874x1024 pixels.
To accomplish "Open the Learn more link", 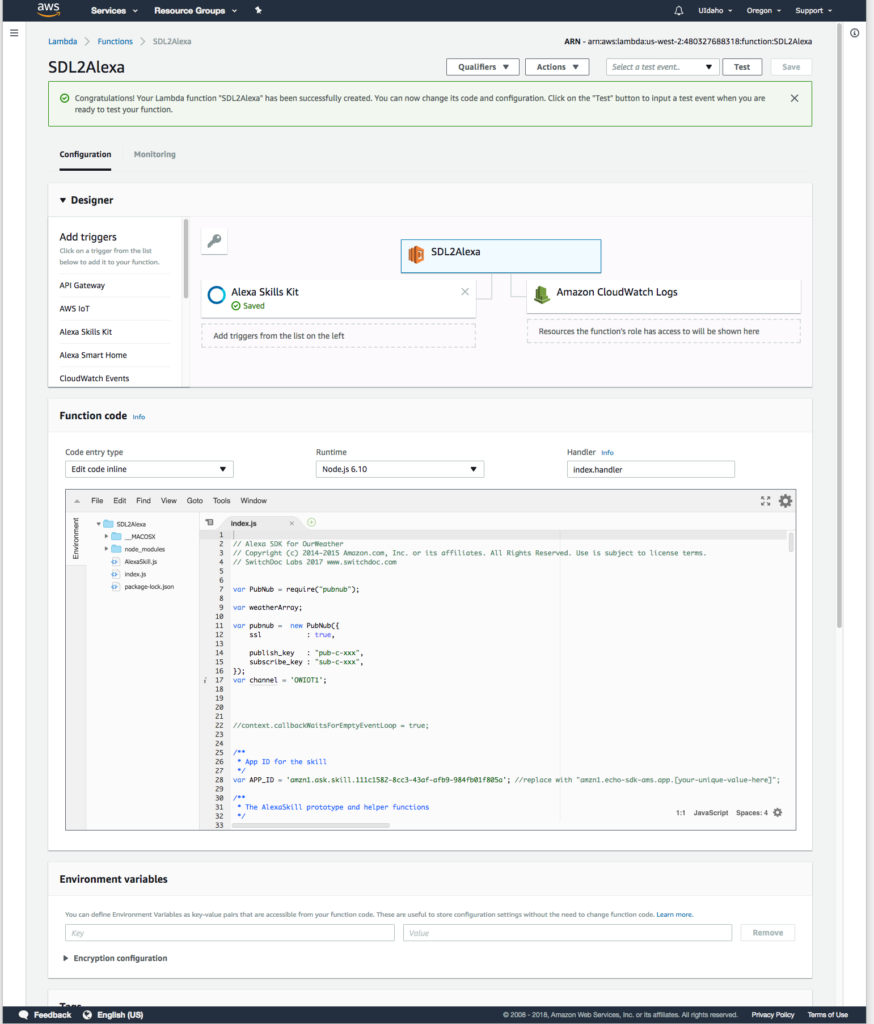I will [675, 914].
